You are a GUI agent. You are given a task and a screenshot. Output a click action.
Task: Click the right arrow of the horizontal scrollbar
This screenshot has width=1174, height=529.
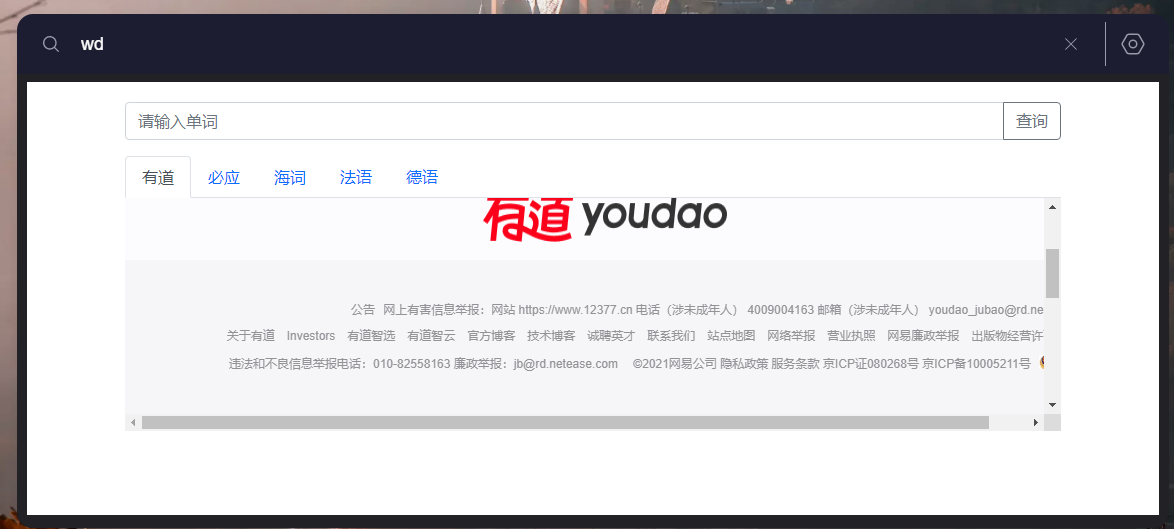[1036, 423]
